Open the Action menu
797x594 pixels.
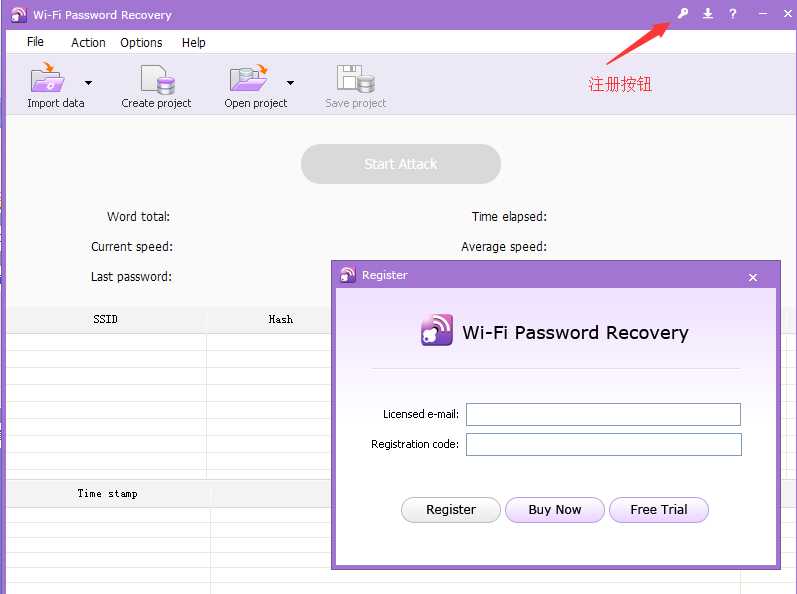point(88,43)
